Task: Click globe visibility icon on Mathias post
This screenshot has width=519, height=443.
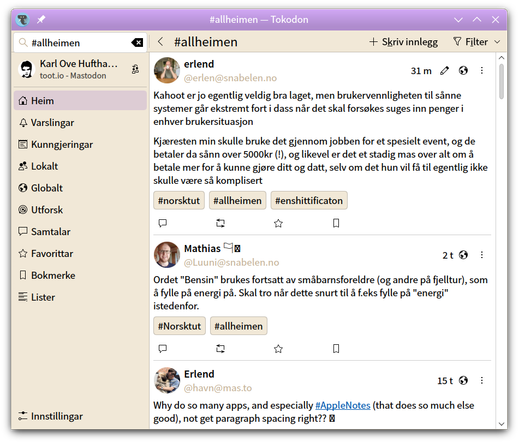Action: coord(463,255)
